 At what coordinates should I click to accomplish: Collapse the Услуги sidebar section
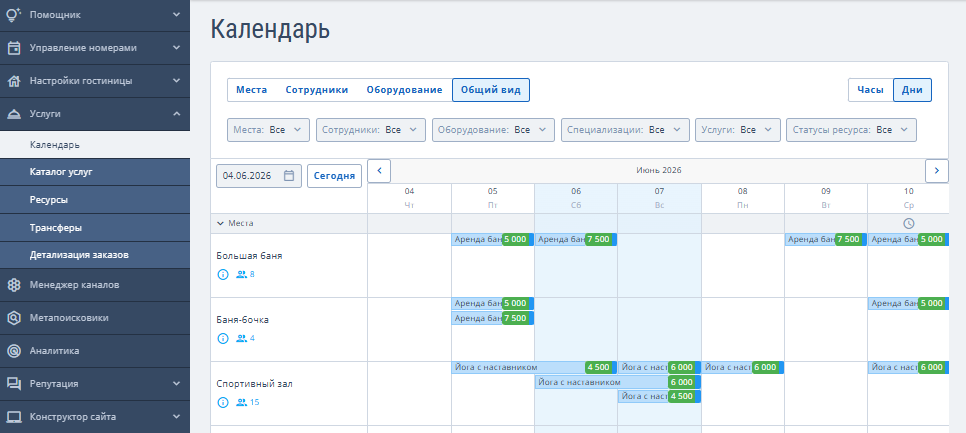pos(177,114)
